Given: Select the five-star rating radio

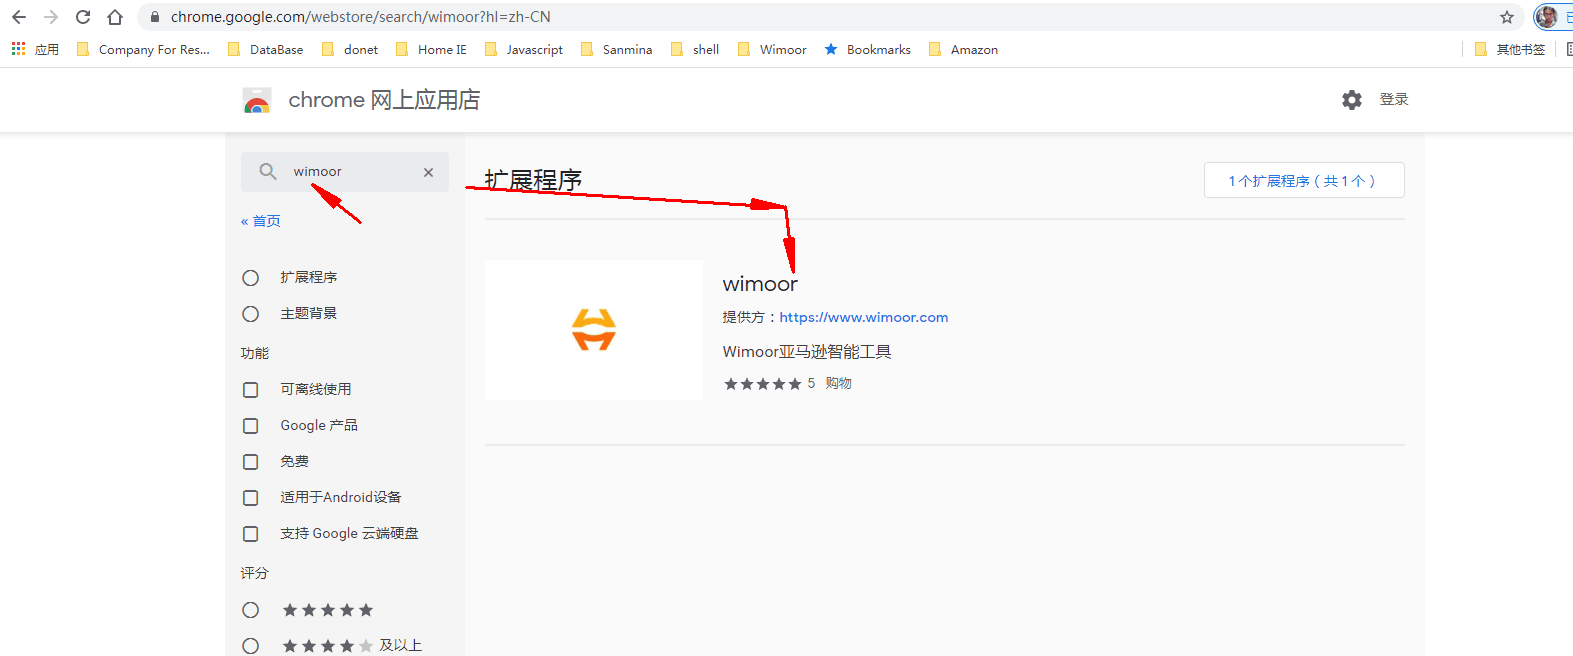Looking at the screenshot, I should click(x=251, y=610).
